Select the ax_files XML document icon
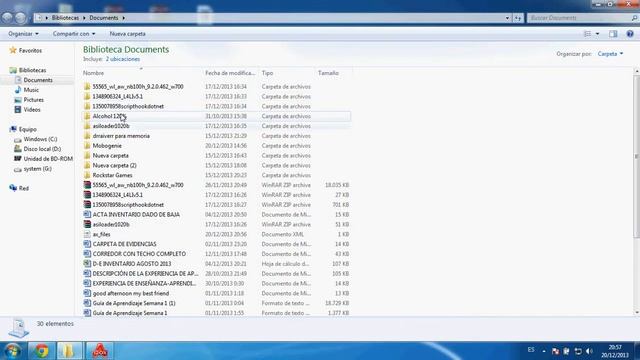The image size is (640, 360). pos(87,234)
